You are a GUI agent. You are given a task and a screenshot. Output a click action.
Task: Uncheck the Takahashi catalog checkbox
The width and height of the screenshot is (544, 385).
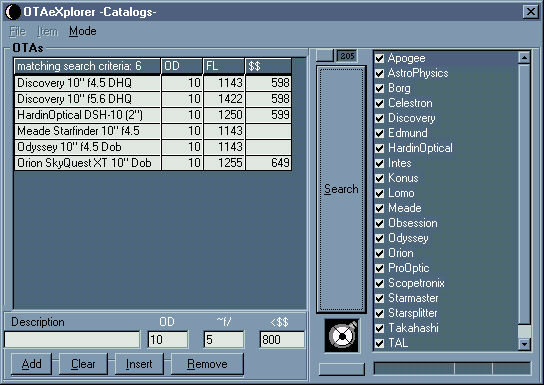click(380, 328)
